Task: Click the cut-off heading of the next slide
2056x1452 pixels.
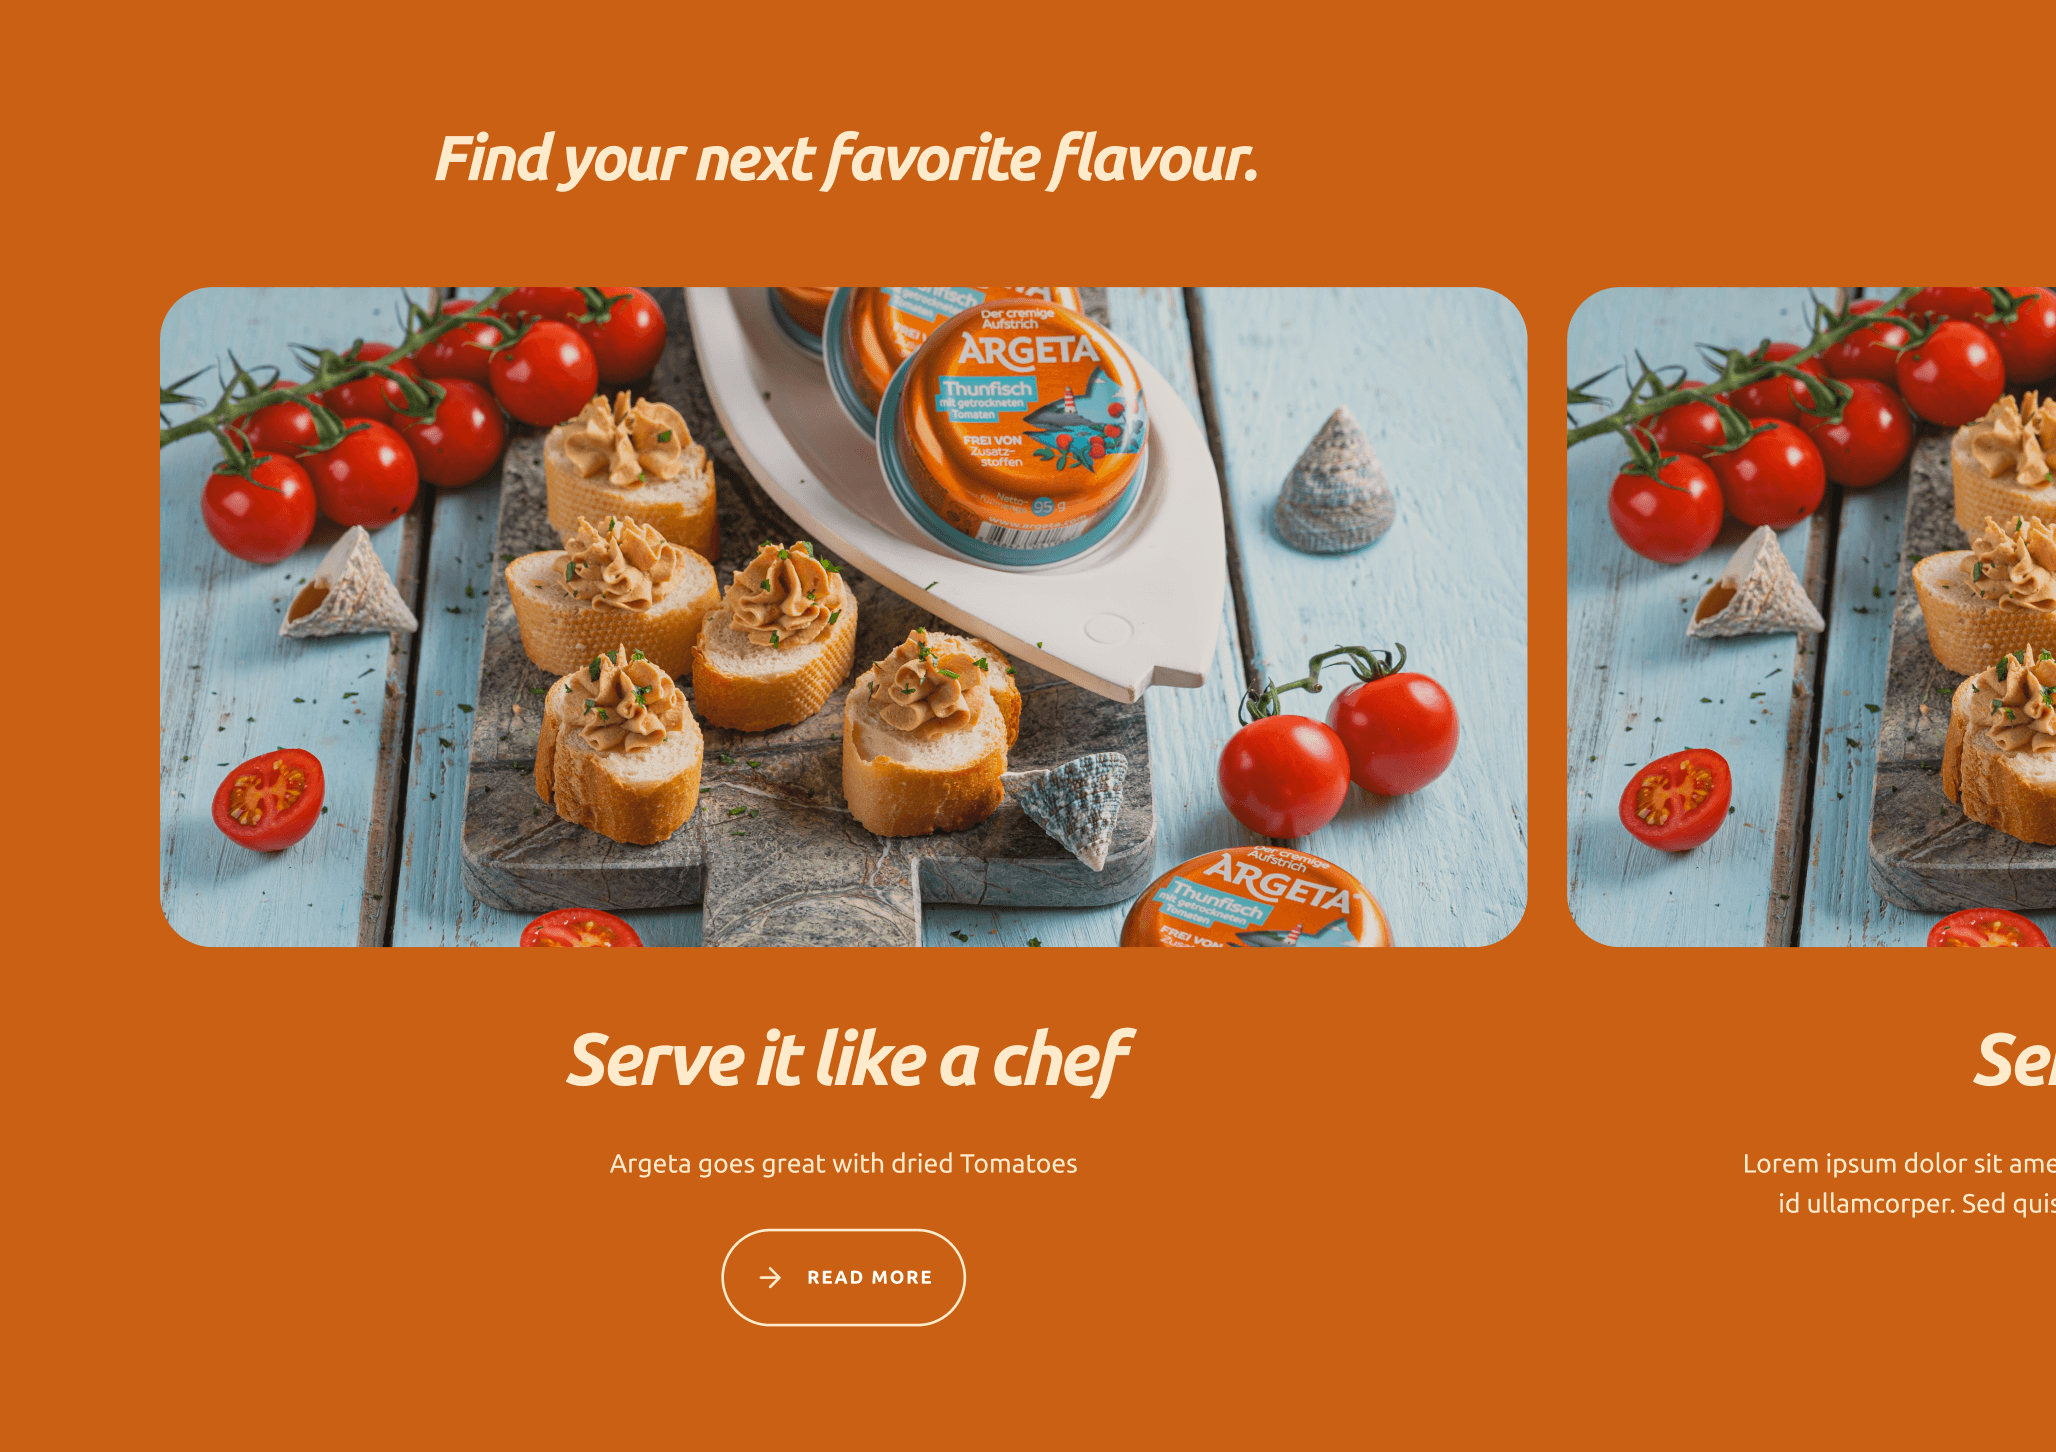Action: pos(2014,1061)
